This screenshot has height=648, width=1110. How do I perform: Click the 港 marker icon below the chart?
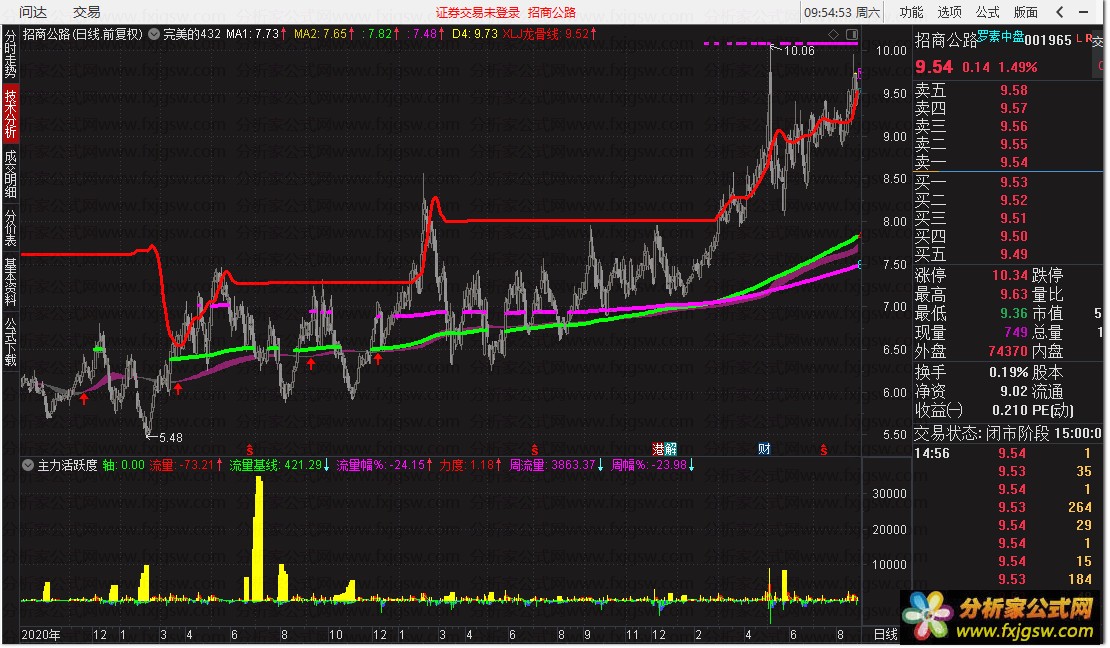pos(658,449)
